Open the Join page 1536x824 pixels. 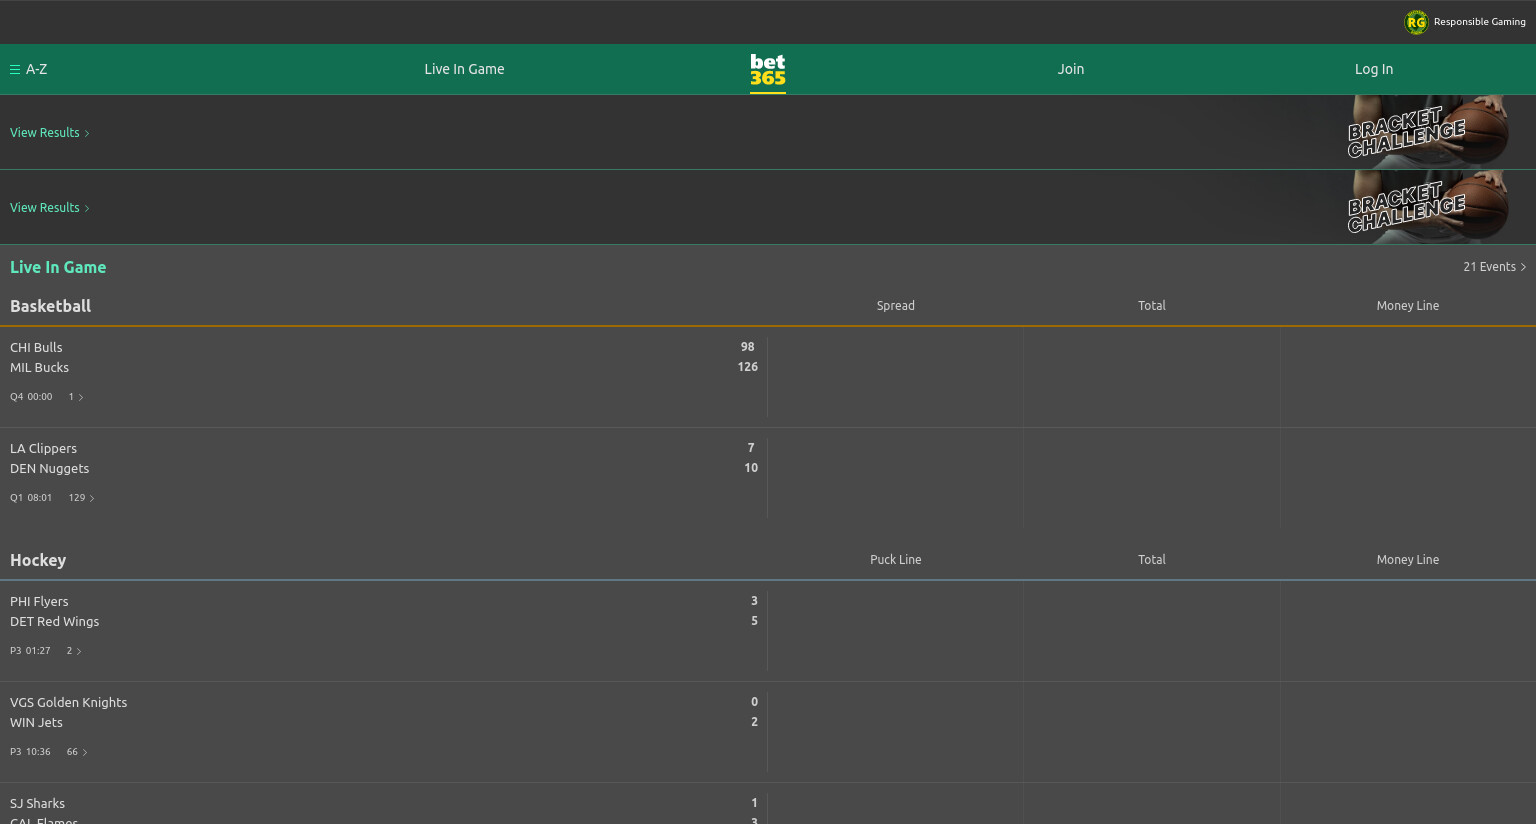1071,69
